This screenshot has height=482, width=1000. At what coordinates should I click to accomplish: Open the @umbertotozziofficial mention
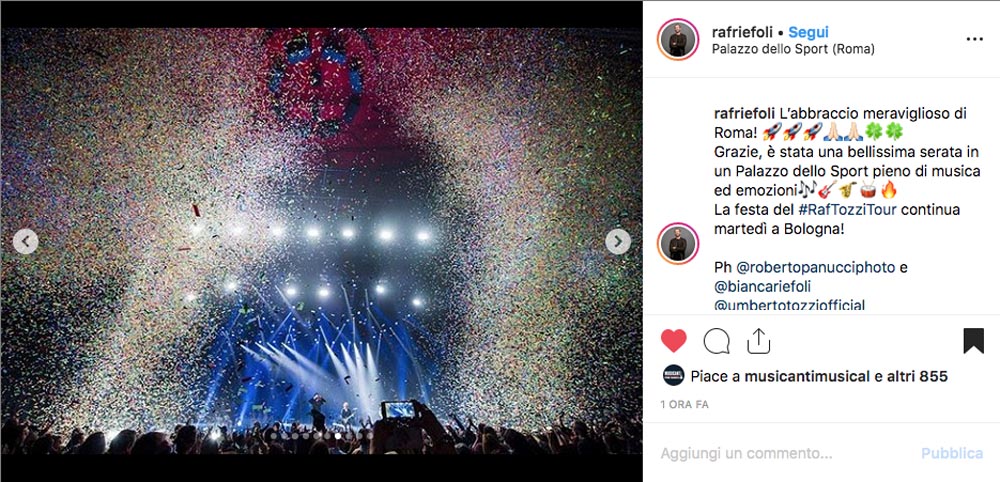pos(790,305)
